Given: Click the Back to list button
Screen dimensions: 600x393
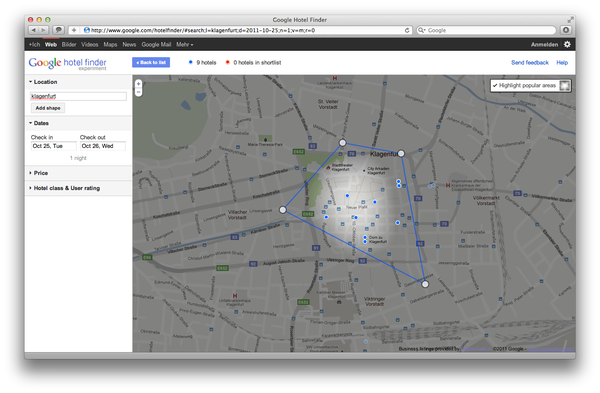Looking at the screenshot, I should coord(151,62).
